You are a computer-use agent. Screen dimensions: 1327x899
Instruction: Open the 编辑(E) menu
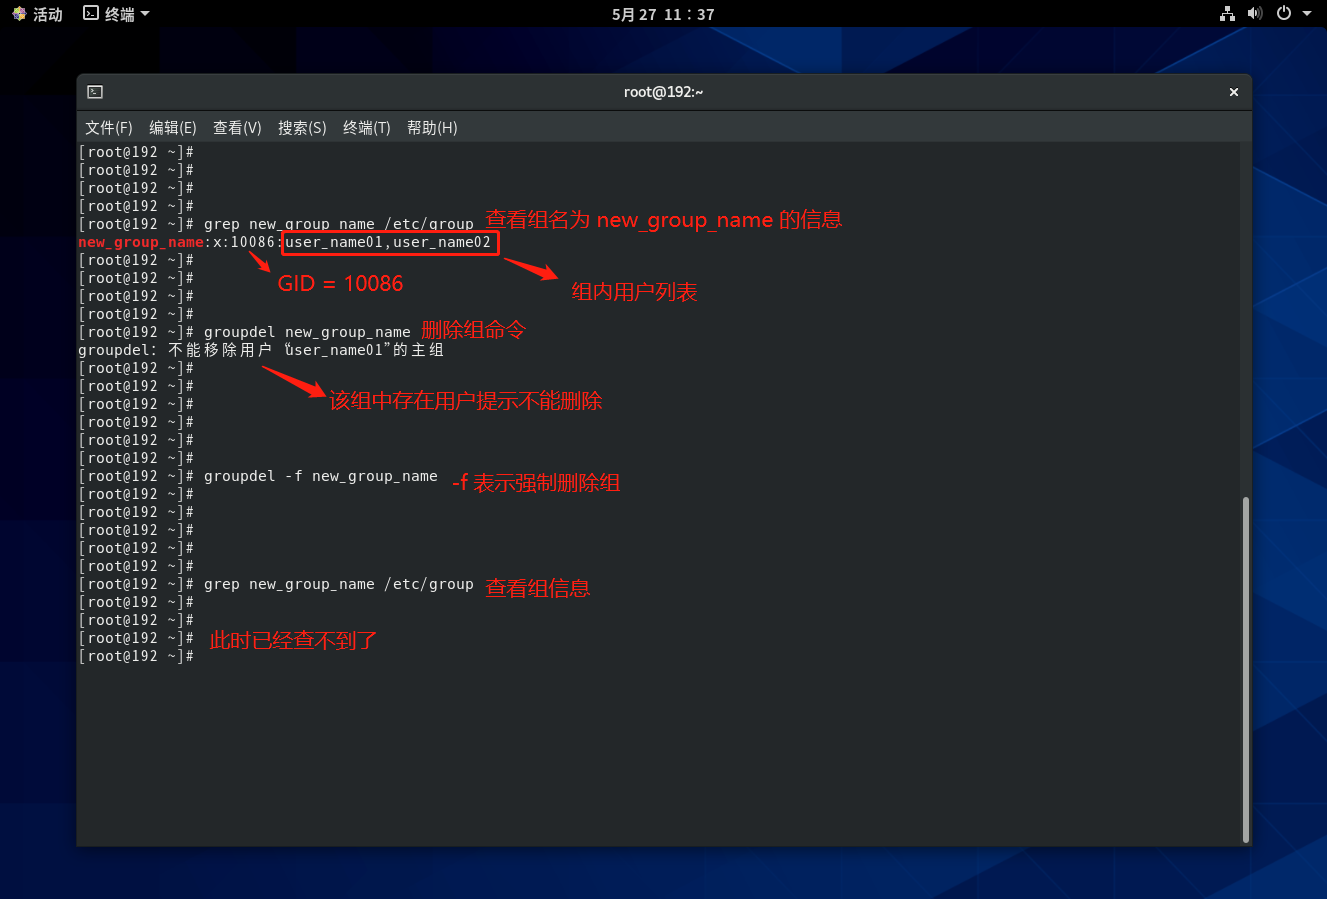(x=172, y=128)
